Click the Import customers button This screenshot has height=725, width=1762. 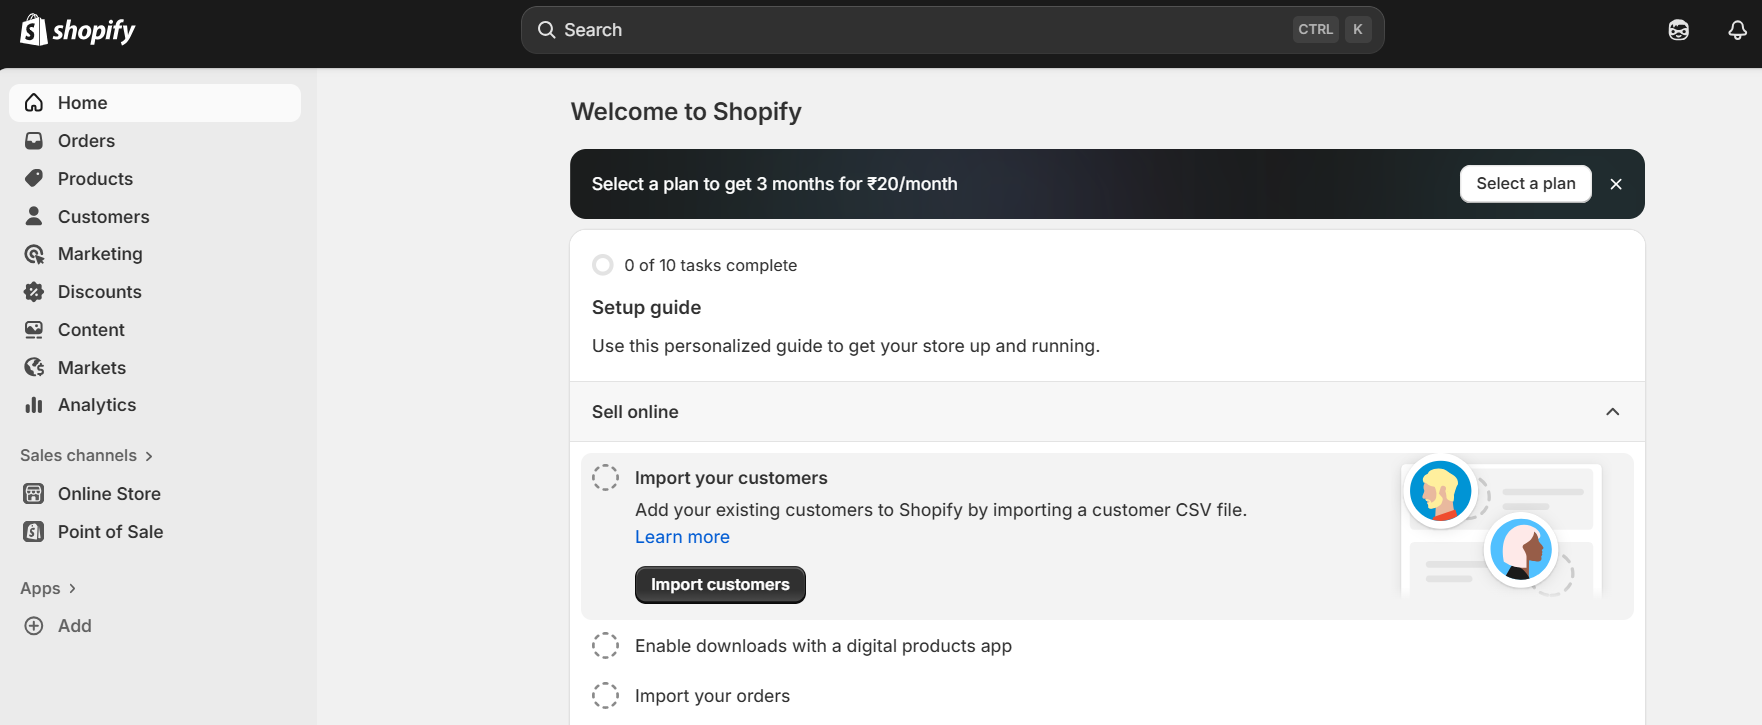pyautogui.click(x=720, y=585)
